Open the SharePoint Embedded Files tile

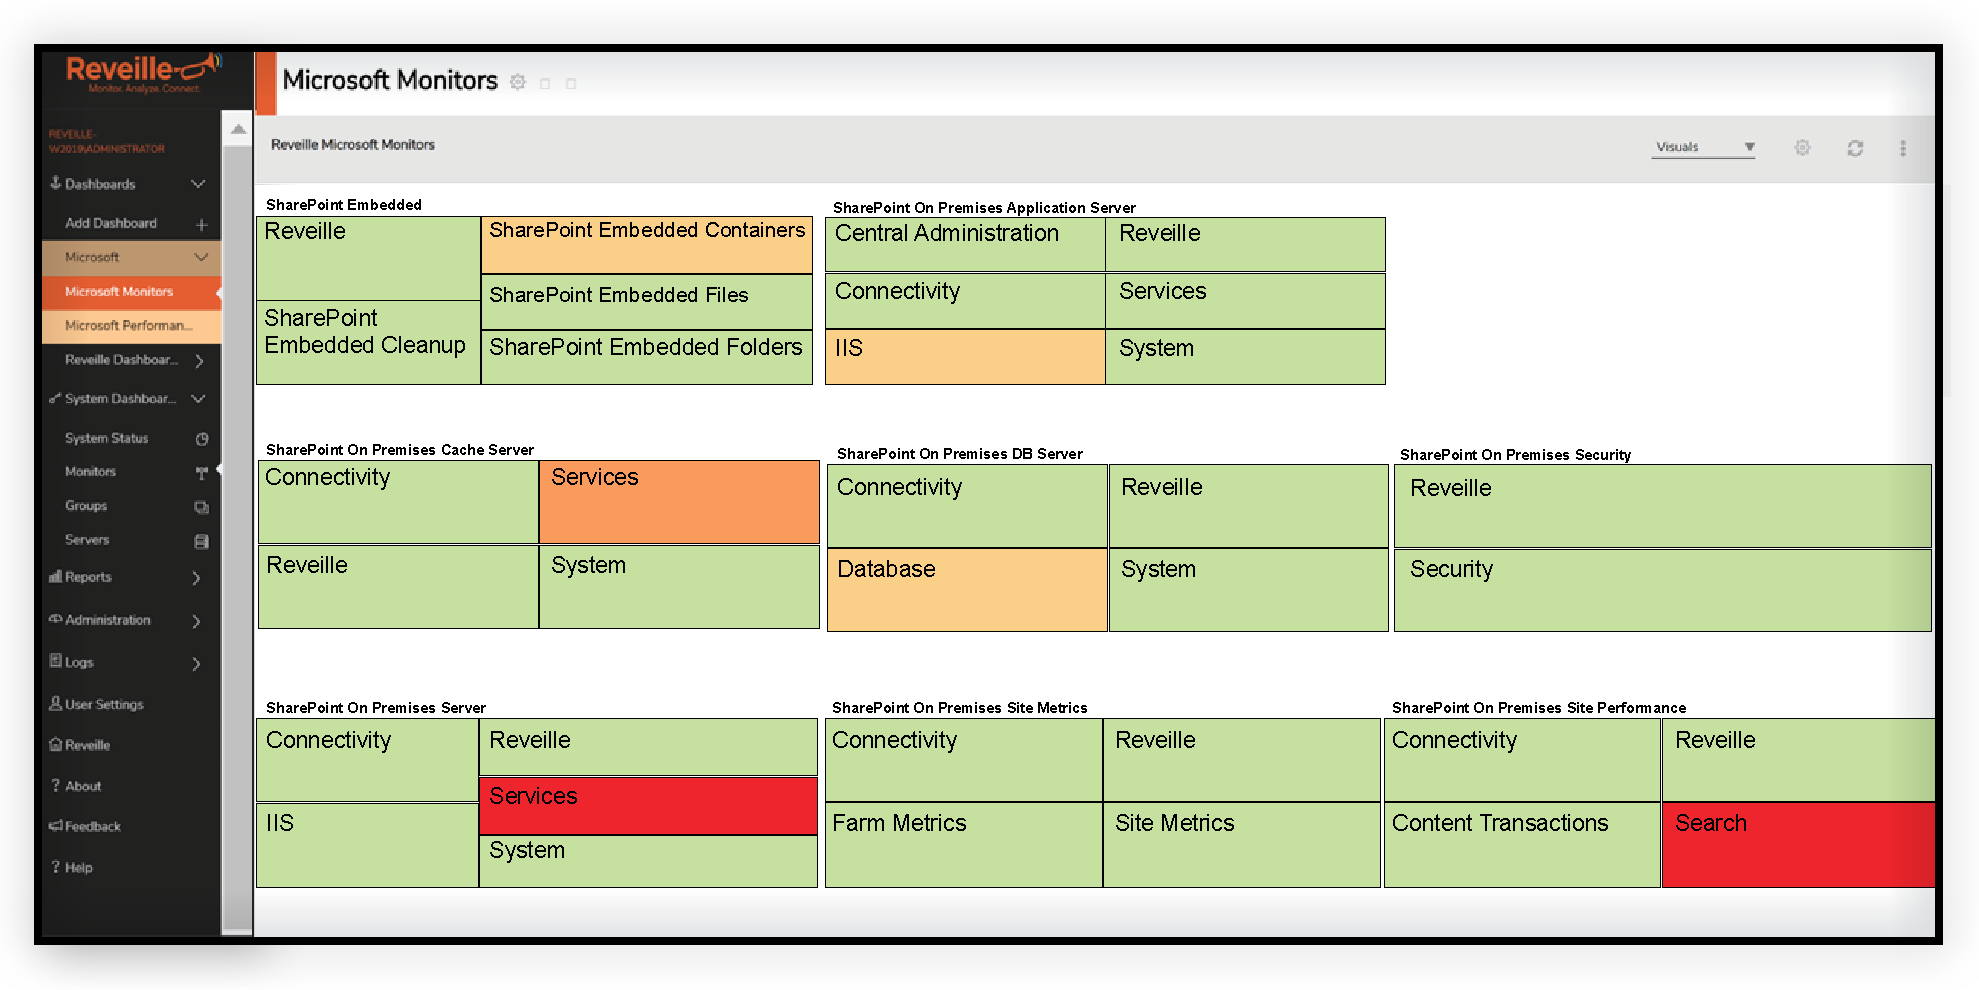pos(647,302)
